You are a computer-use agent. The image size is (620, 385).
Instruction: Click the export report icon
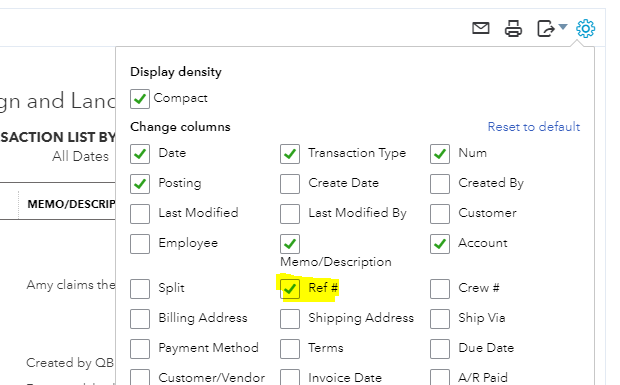point(546,28)
